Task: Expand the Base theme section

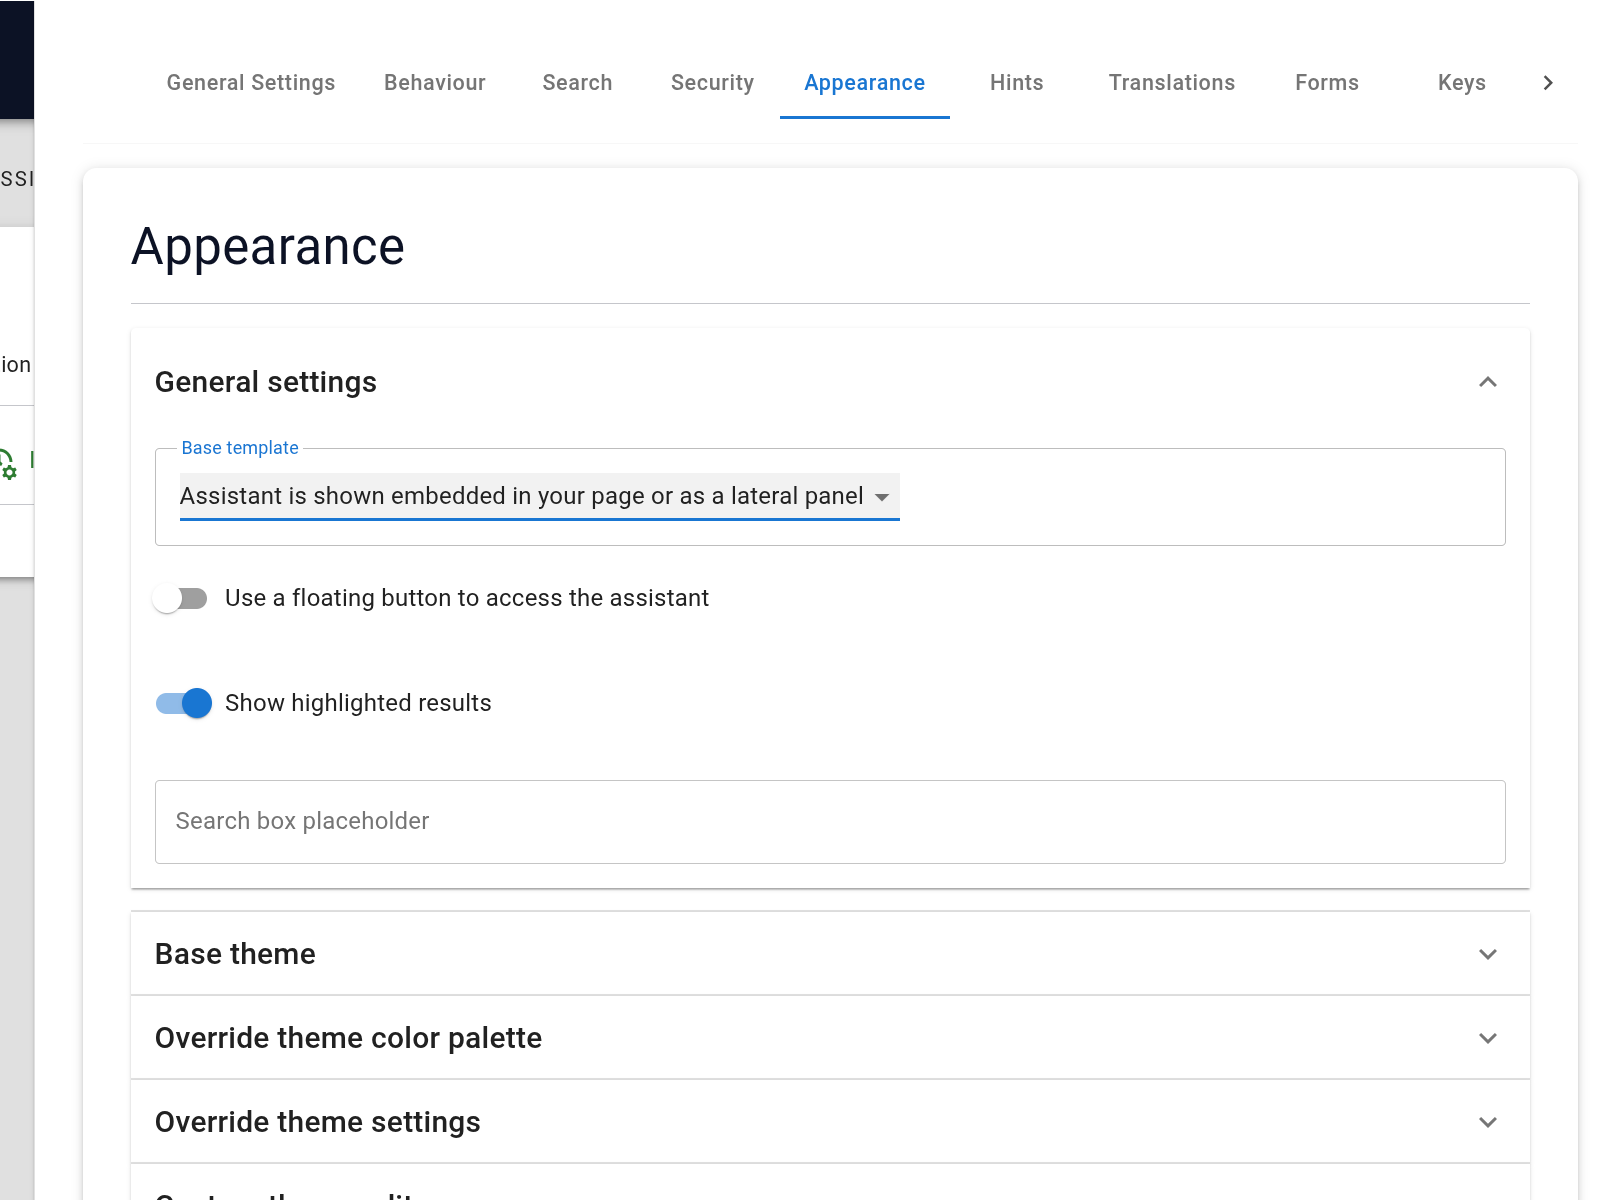Action: (830, 954)
